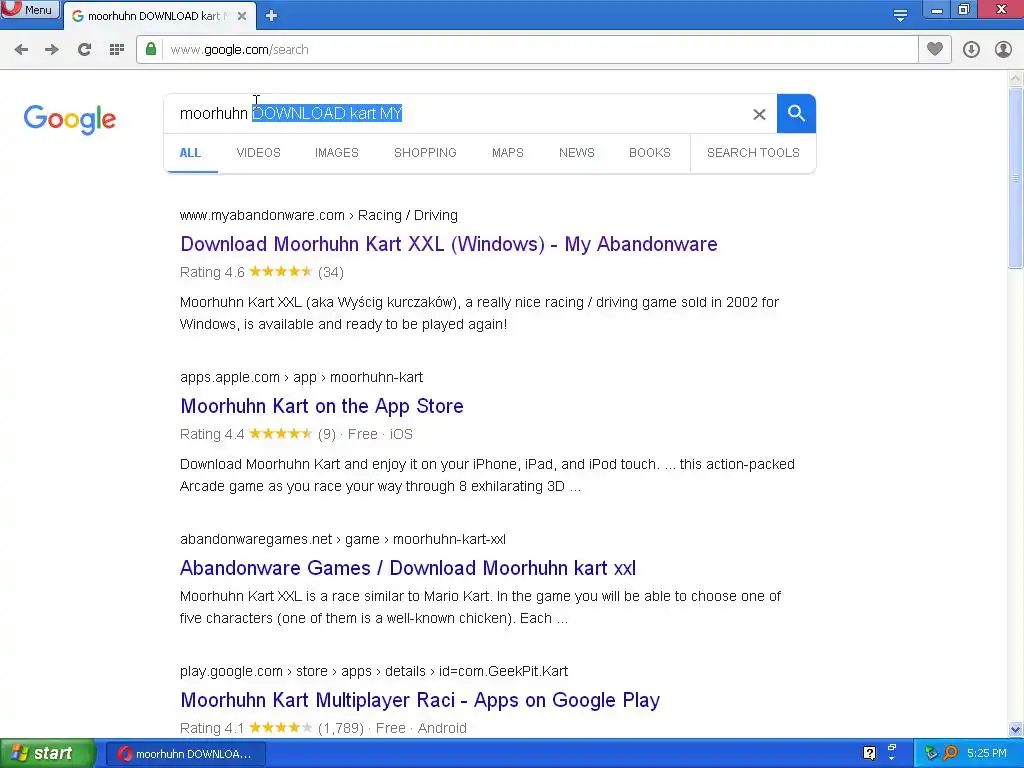The image size is (1024, 768).
Task: Reload the current page
Action: pyautogui.click(x=84, y=50)
